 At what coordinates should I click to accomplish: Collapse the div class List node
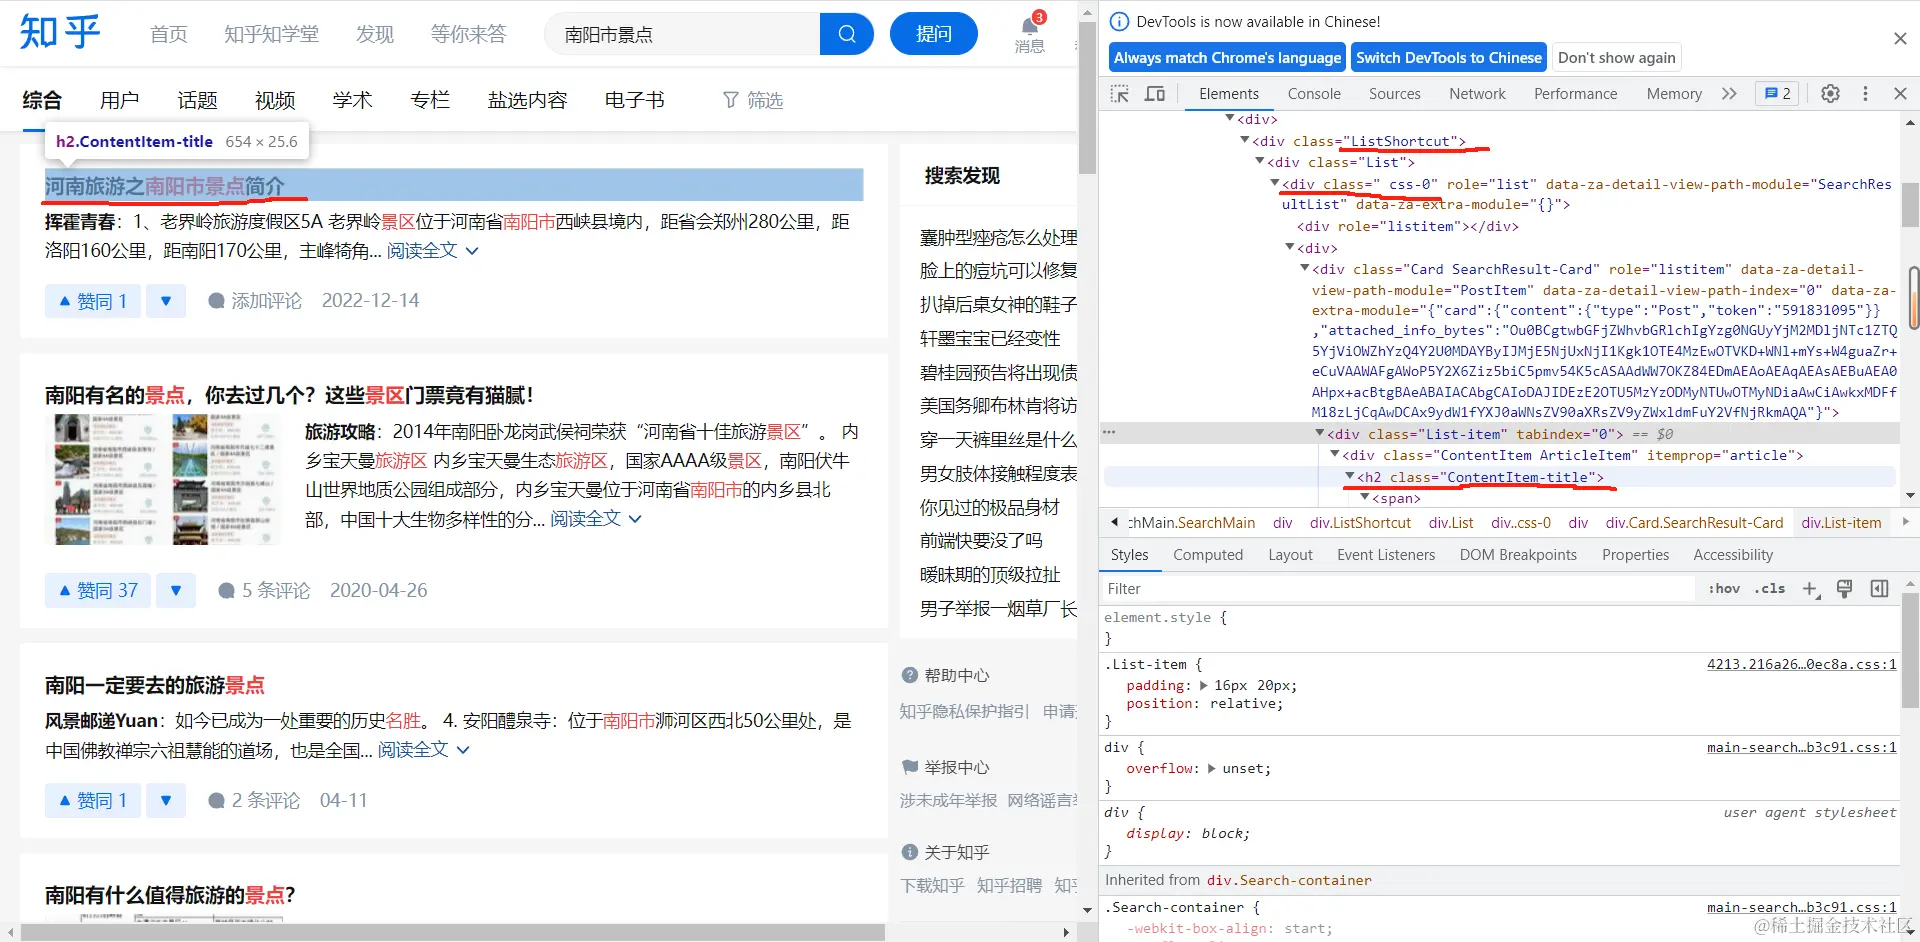pyautogui.click(x=1260, y=162)
